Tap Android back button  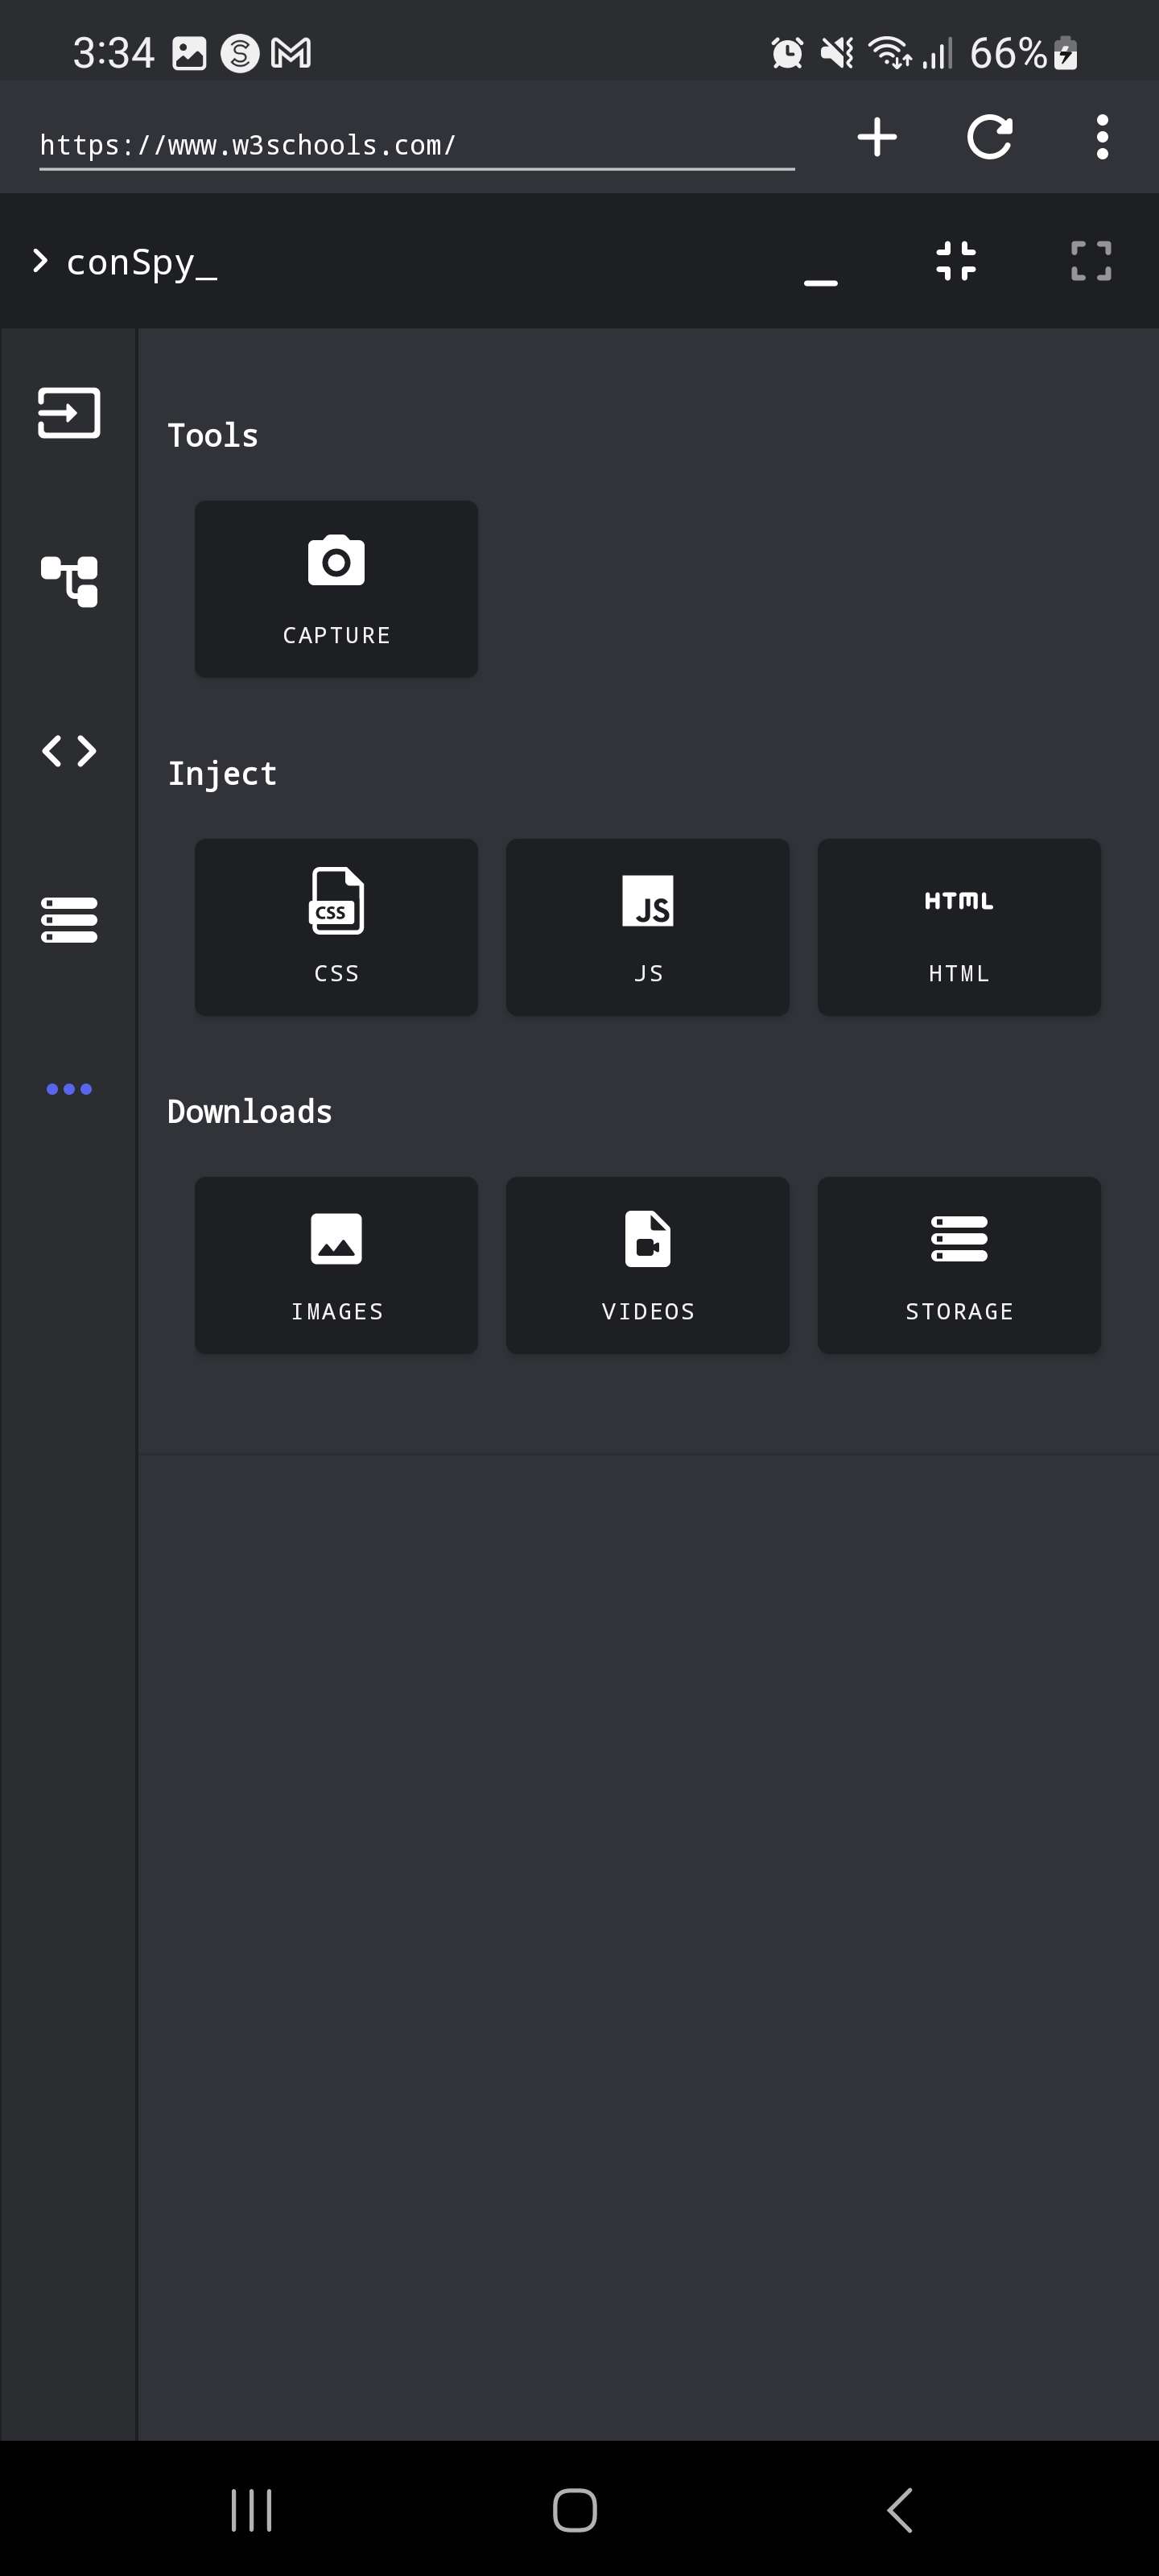pos(900,2510)
